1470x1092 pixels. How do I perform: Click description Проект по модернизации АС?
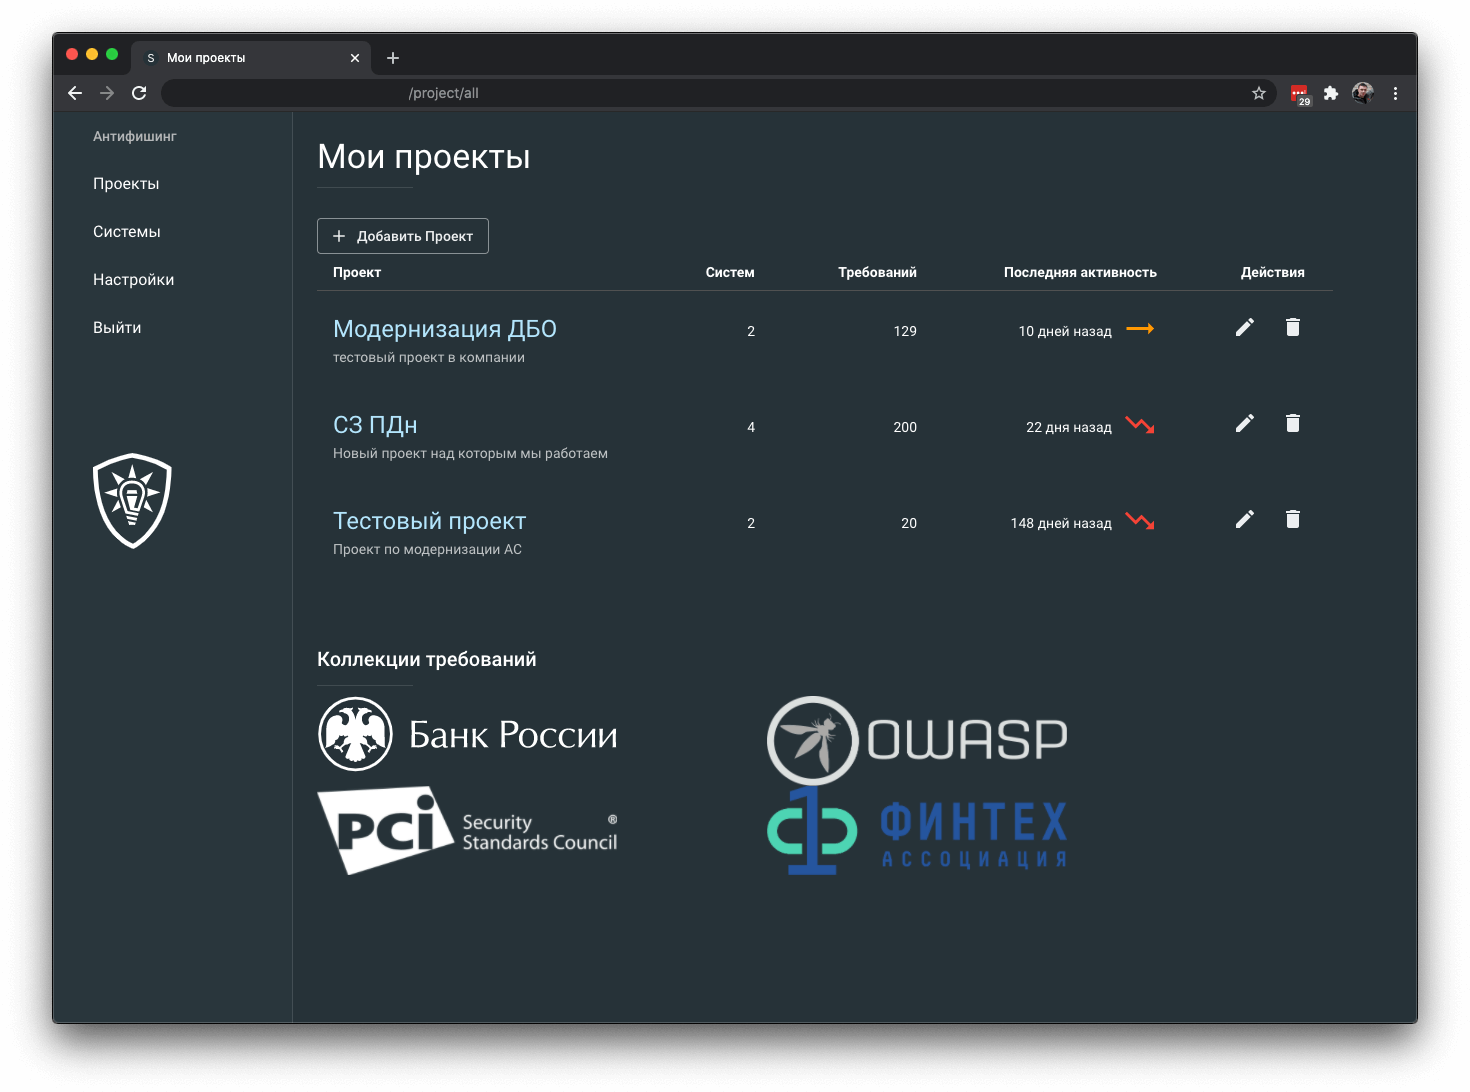point(427,549)
